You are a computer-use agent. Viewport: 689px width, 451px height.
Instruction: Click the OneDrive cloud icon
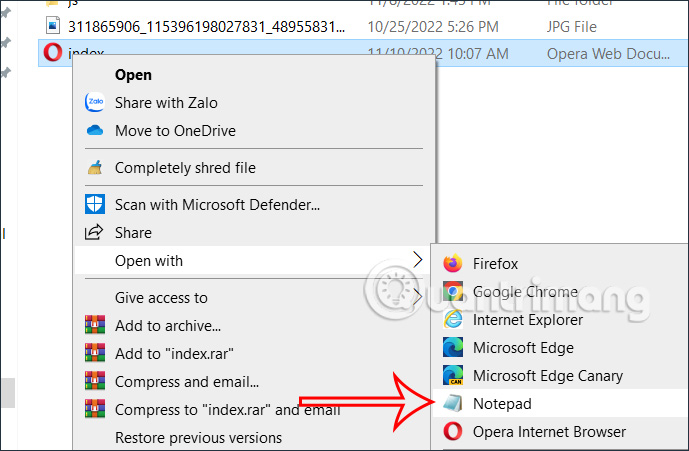[x=96, y=130]
